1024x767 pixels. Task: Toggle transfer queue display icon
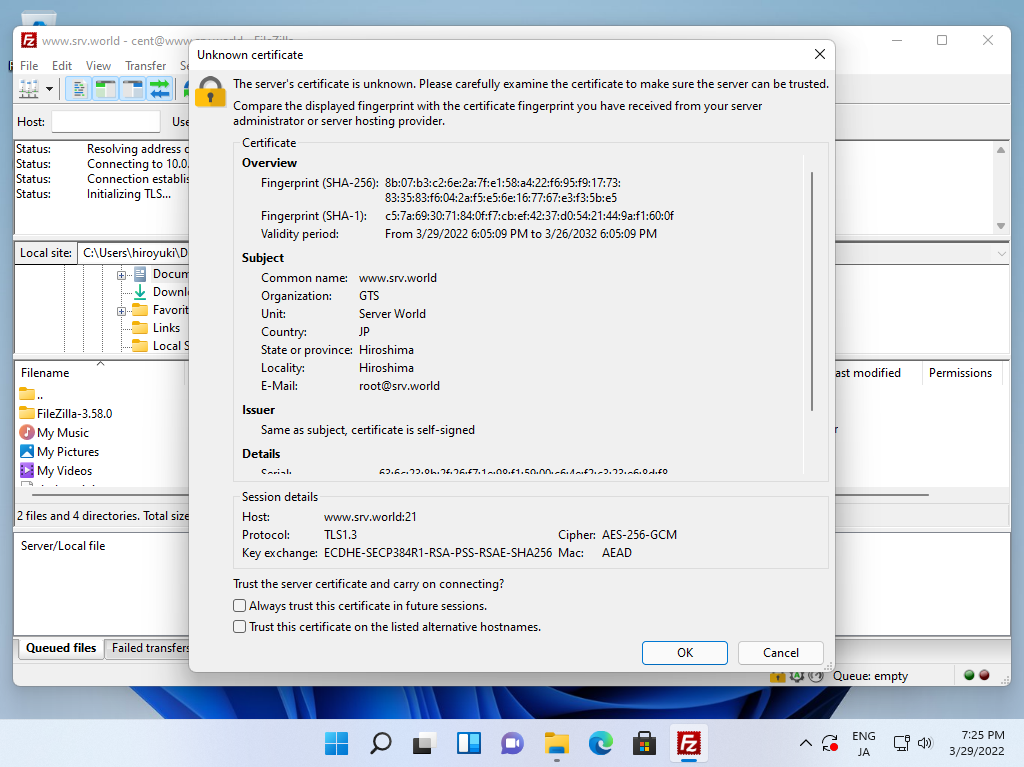click(159, 89)
